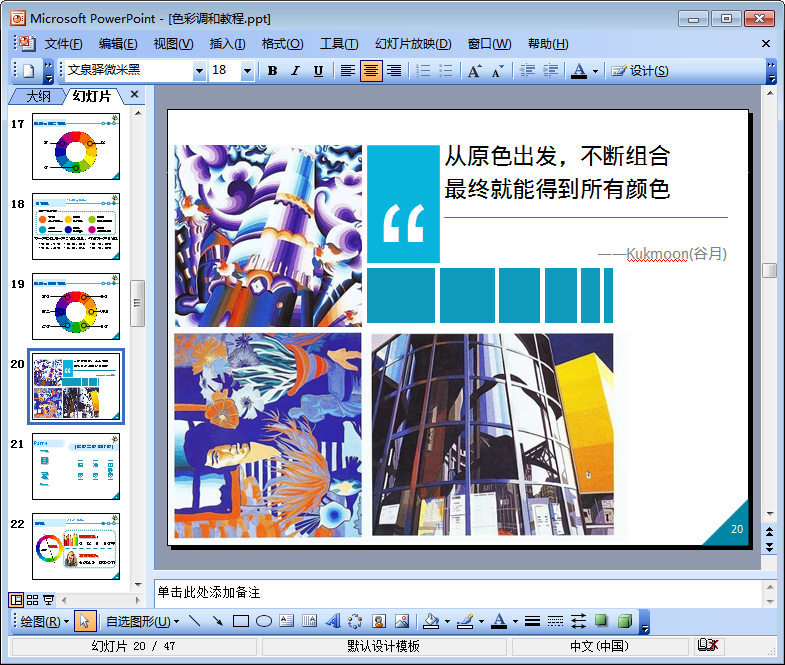Toggle italic text style
The height and width of the screenshot is (665, 785).
pyautogui.click(x=295, y=71)
